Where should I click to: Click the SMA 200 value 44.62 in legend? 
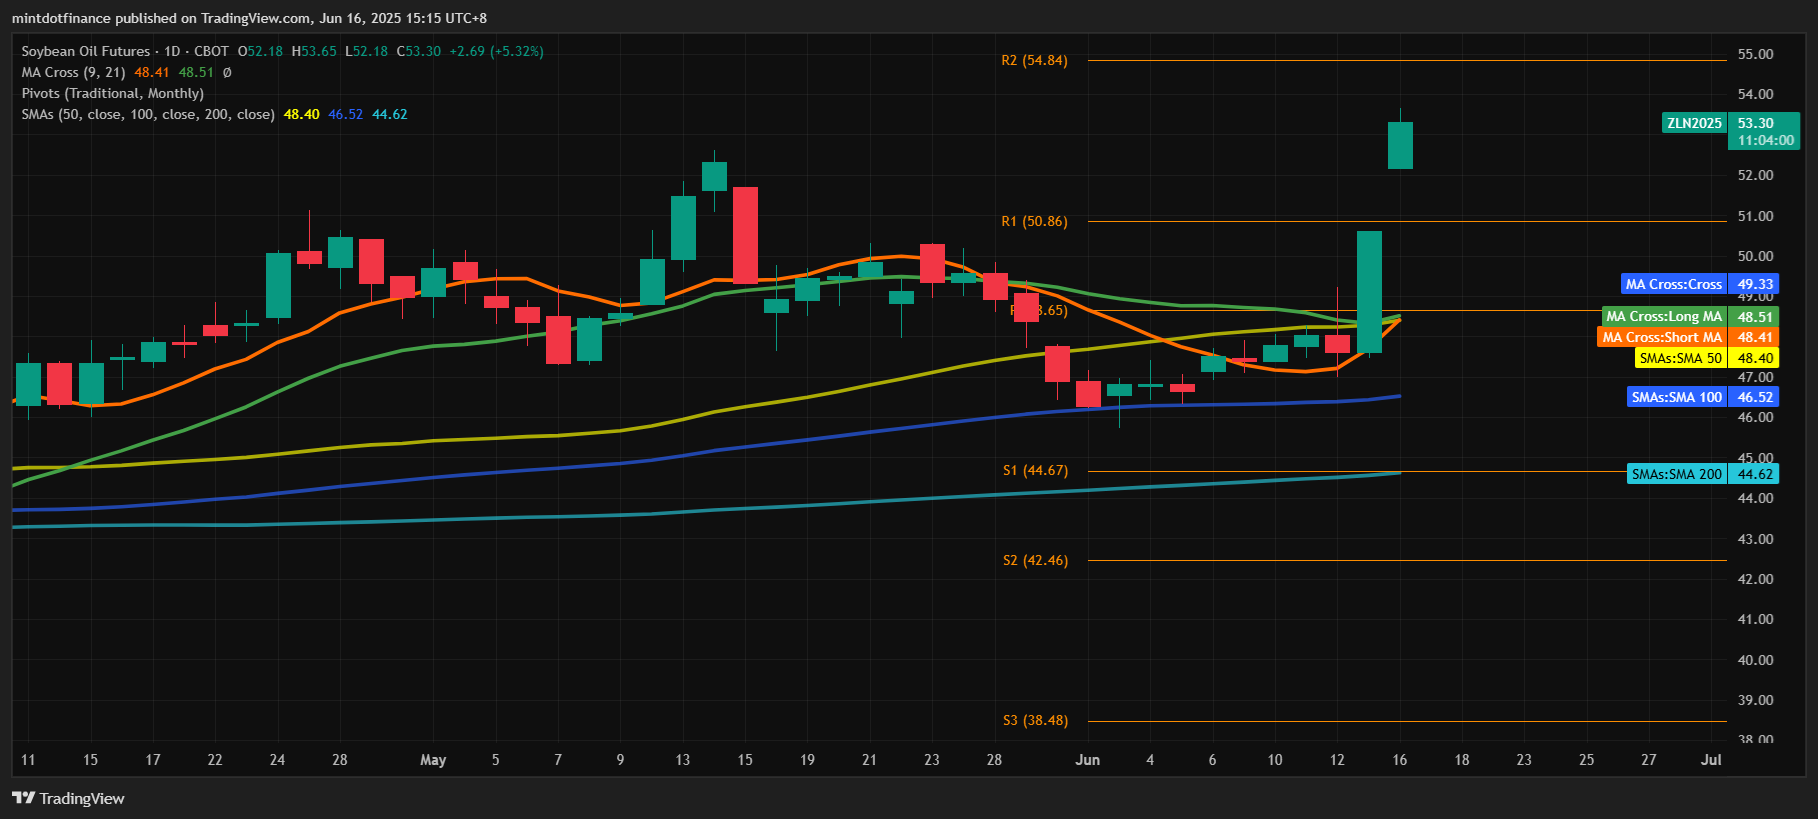(390, 114)
